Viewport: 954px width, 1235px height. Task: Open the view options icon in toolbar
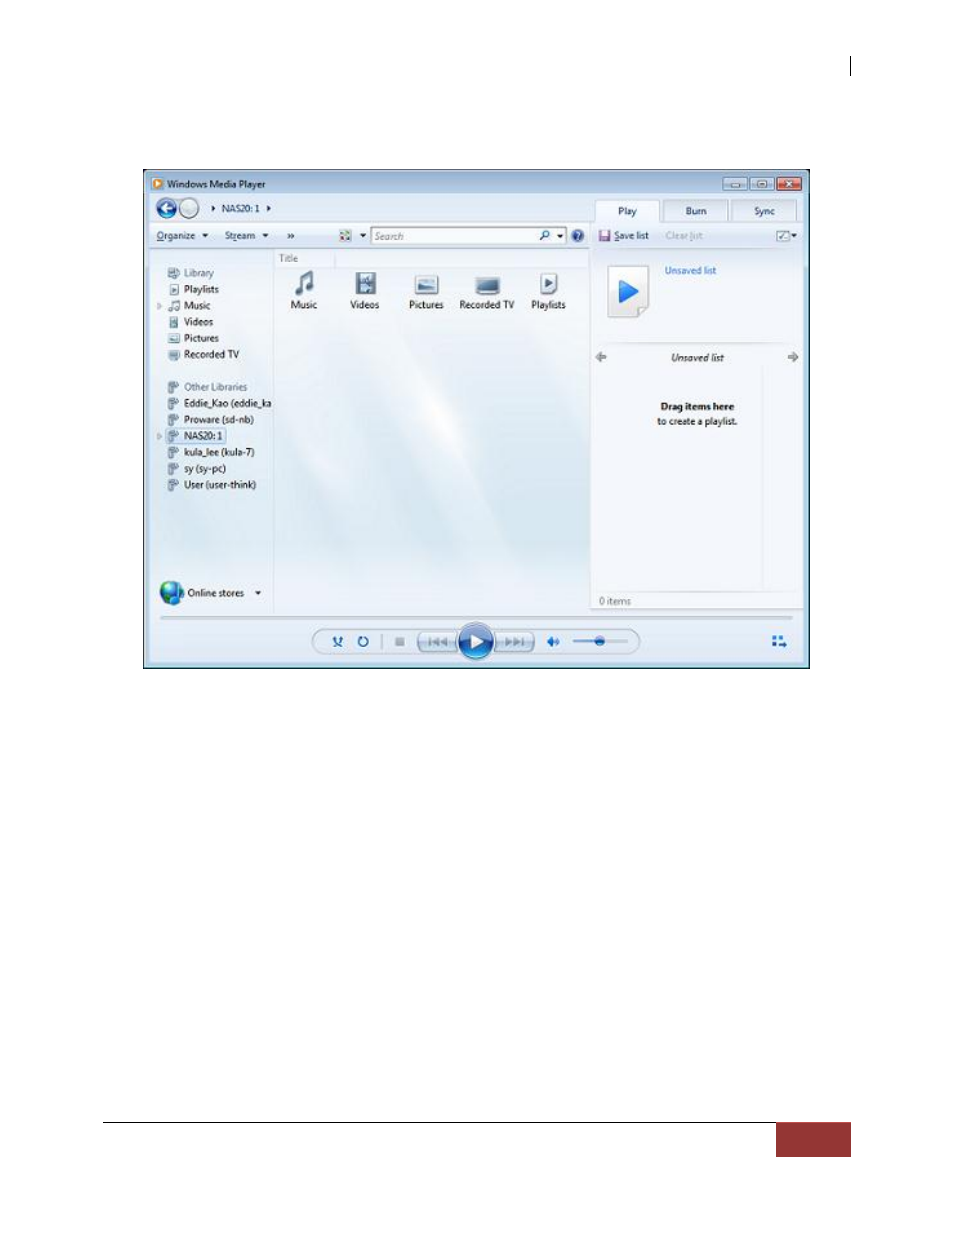[344, 236]
